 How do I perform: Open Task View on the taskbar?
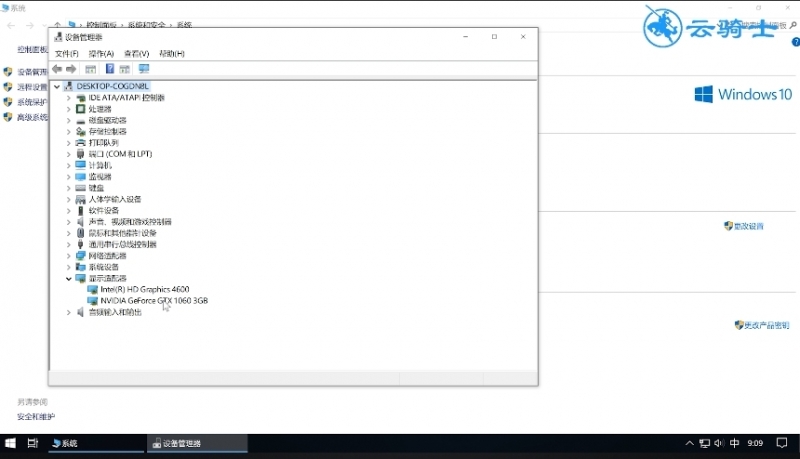click(33, 443)
